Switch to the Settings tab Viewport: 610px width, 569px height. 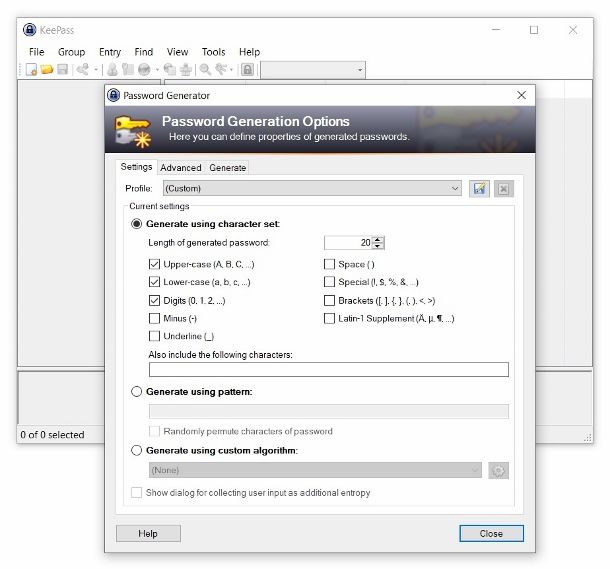(136, 167)
